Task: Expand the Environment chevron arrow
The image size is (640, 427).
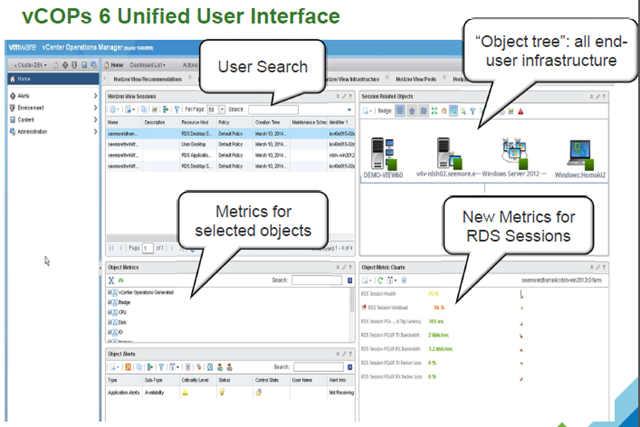Action: coord(95,108)
